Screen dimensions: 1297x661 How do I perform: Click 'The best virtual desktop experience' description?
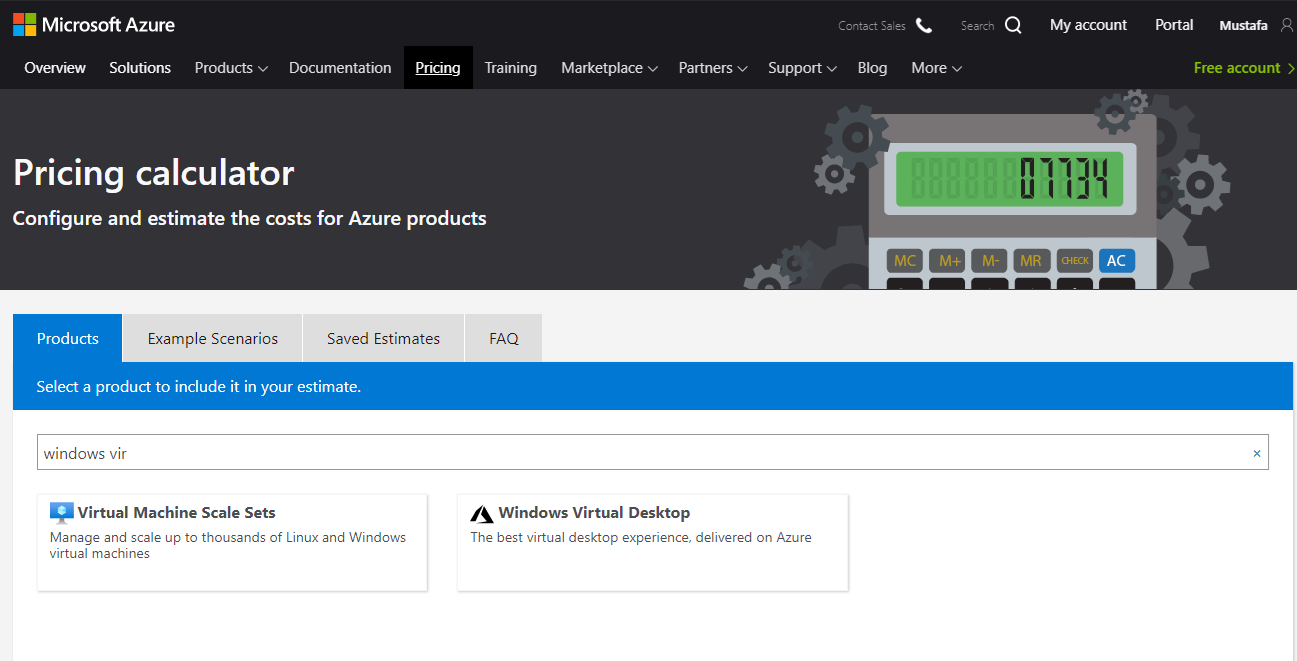click(641, 537)
